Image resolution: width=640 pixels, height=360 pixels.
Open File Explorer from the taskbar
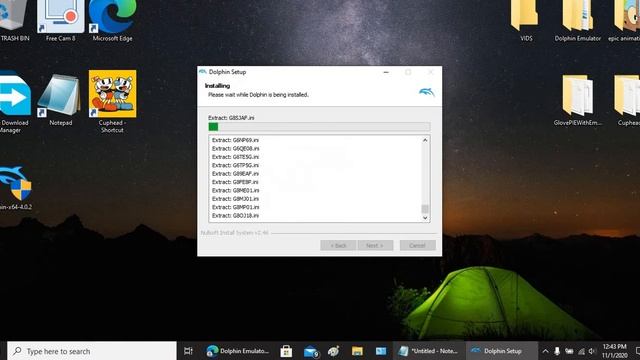pos(357,351)
